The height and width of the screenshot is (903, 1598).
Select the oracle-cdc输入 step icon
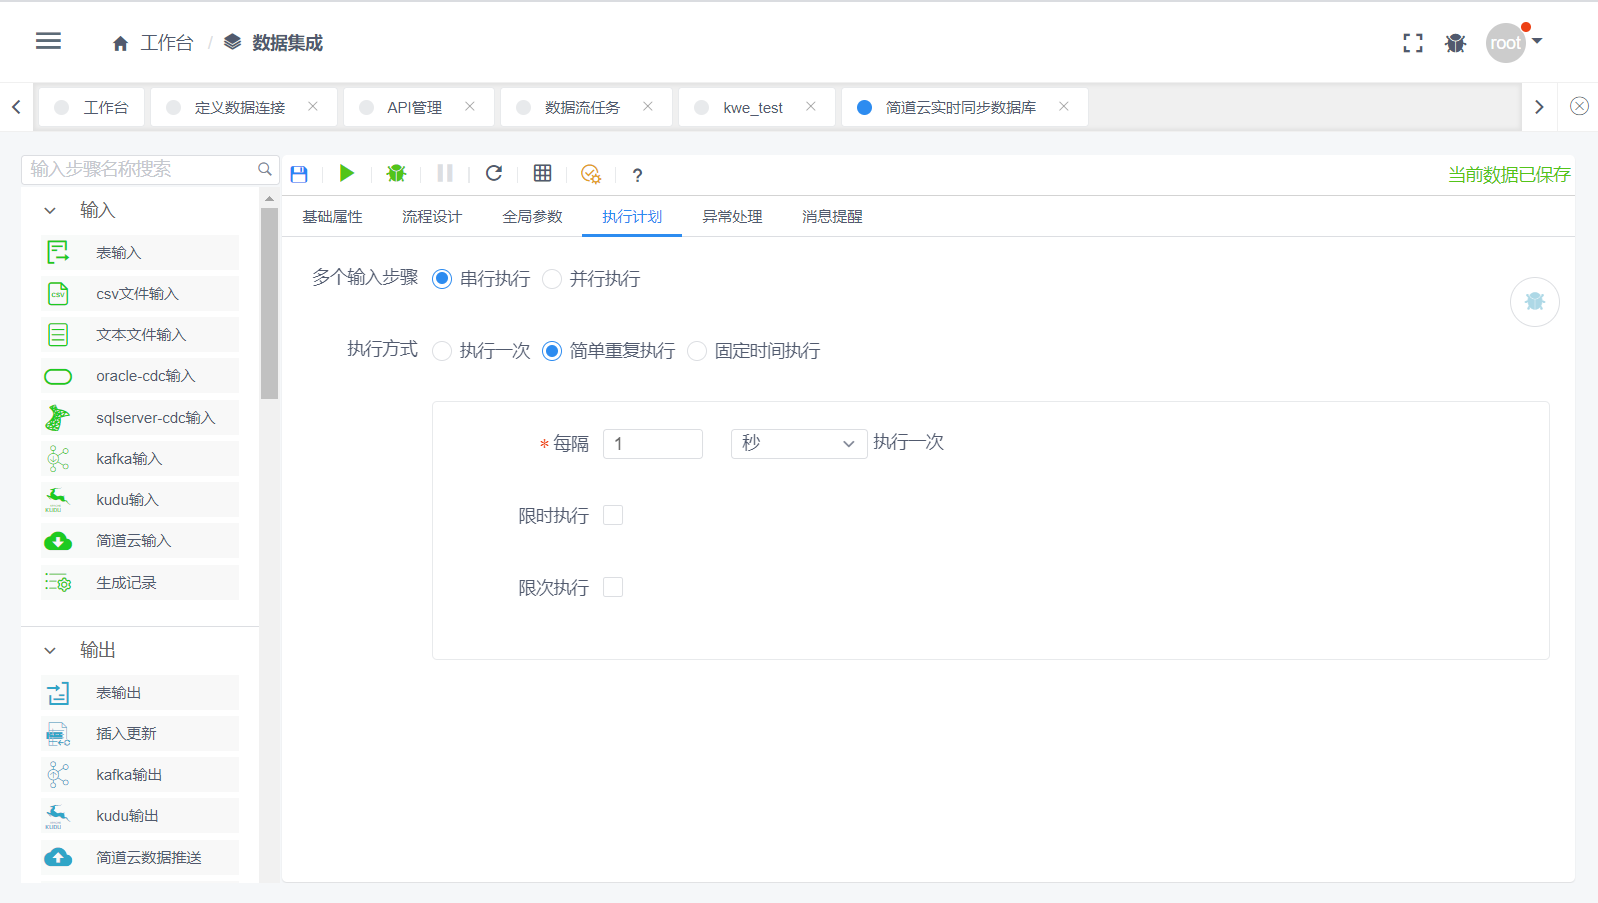pyautogui.click(x=58, y=377)
